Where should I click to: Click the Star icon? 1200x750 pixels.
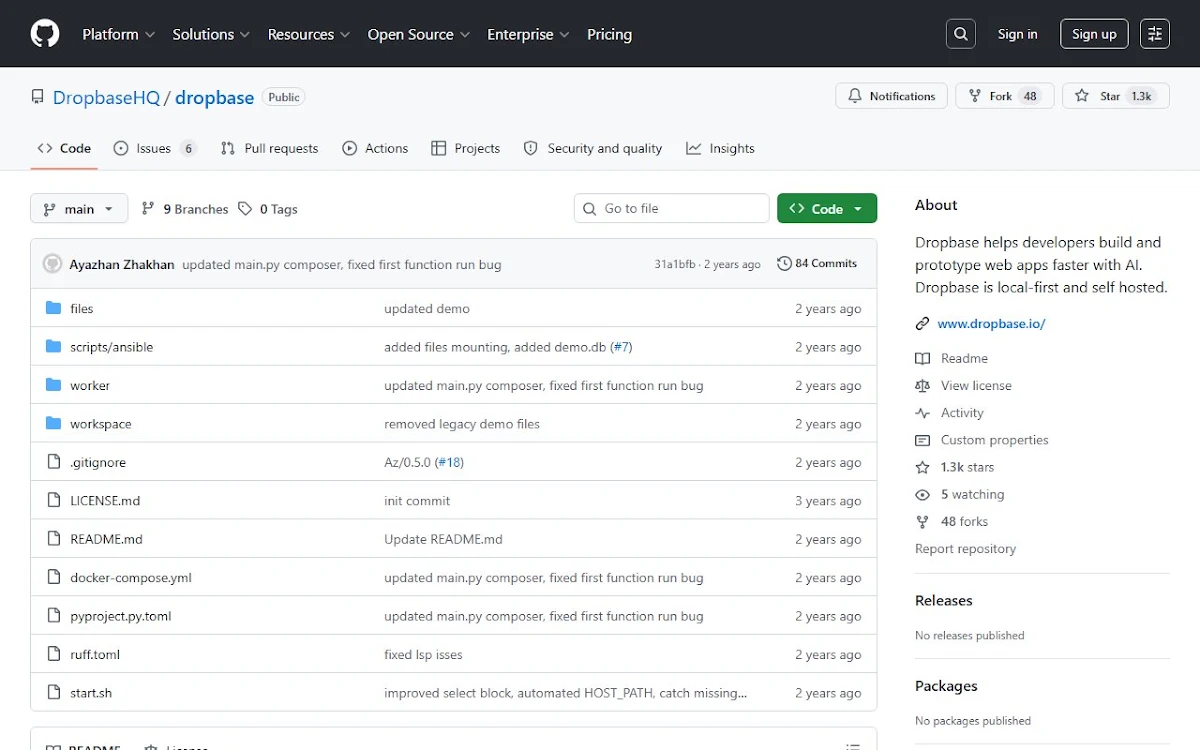coord(1082,96)
